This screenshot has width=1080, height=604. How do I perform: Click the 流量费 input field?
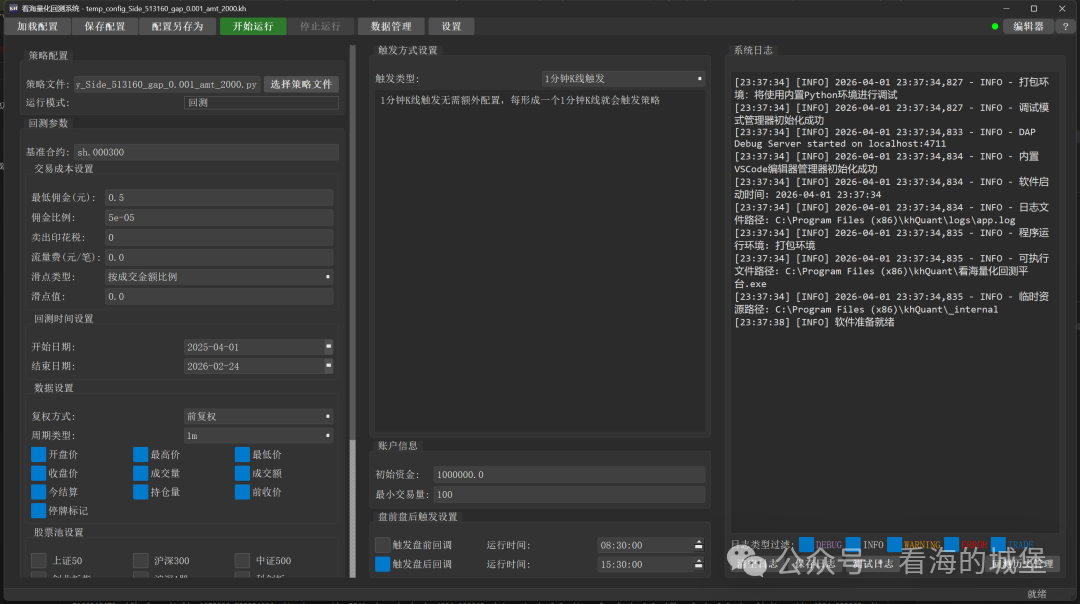pos(219,258)
